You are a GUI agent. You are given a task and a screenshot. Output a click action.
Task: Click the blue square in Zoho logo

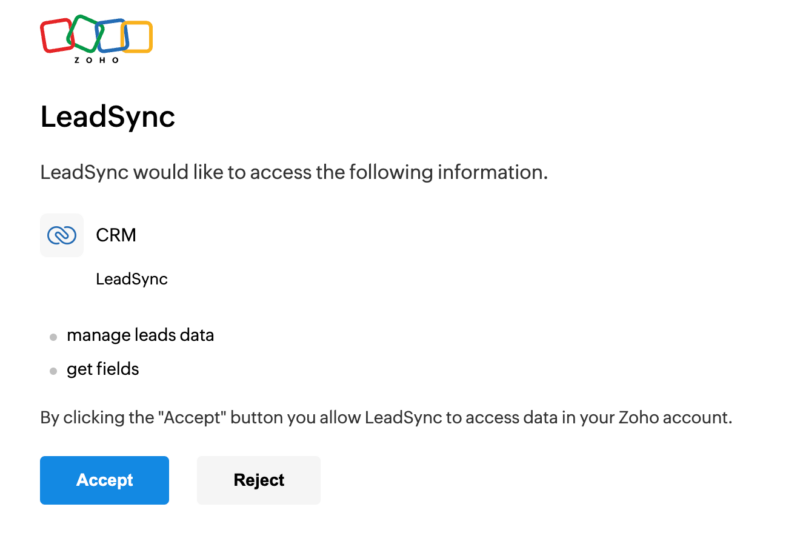(112, 36)
